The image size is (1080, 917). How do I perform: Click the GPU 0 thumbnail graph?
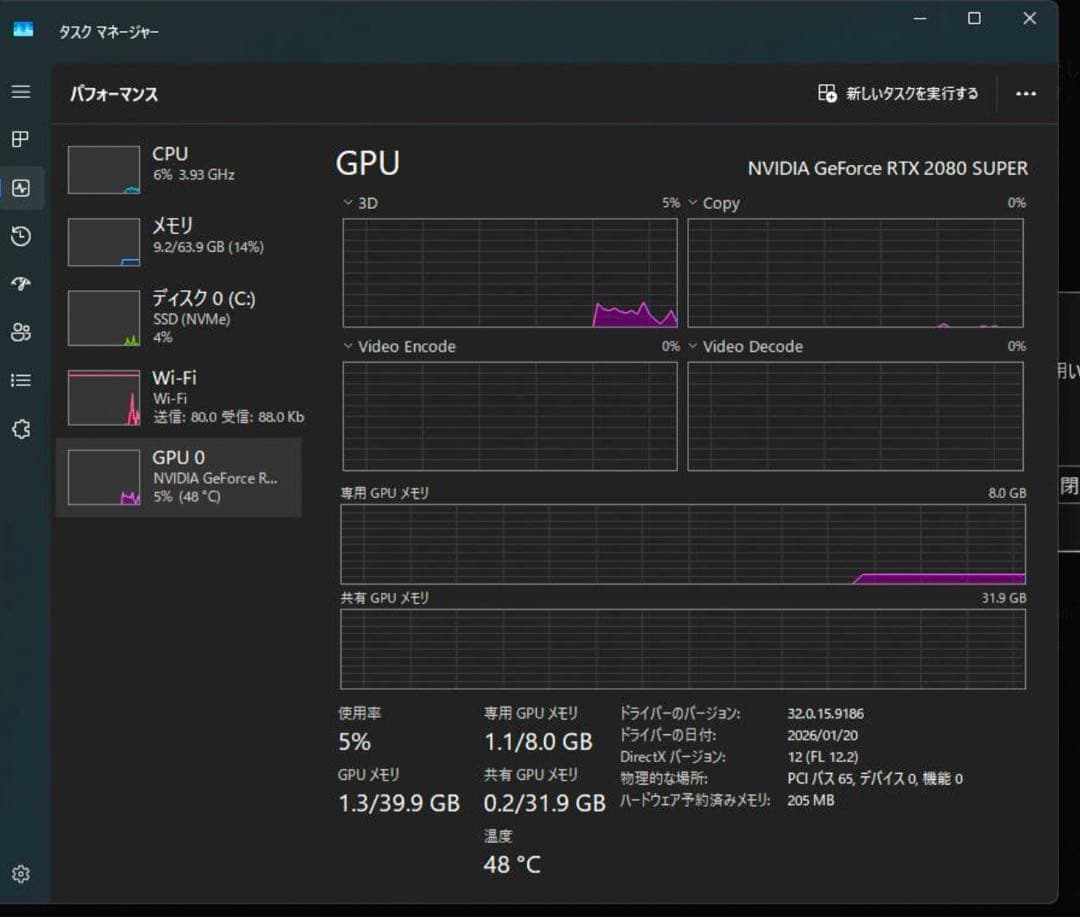[103, 476]
